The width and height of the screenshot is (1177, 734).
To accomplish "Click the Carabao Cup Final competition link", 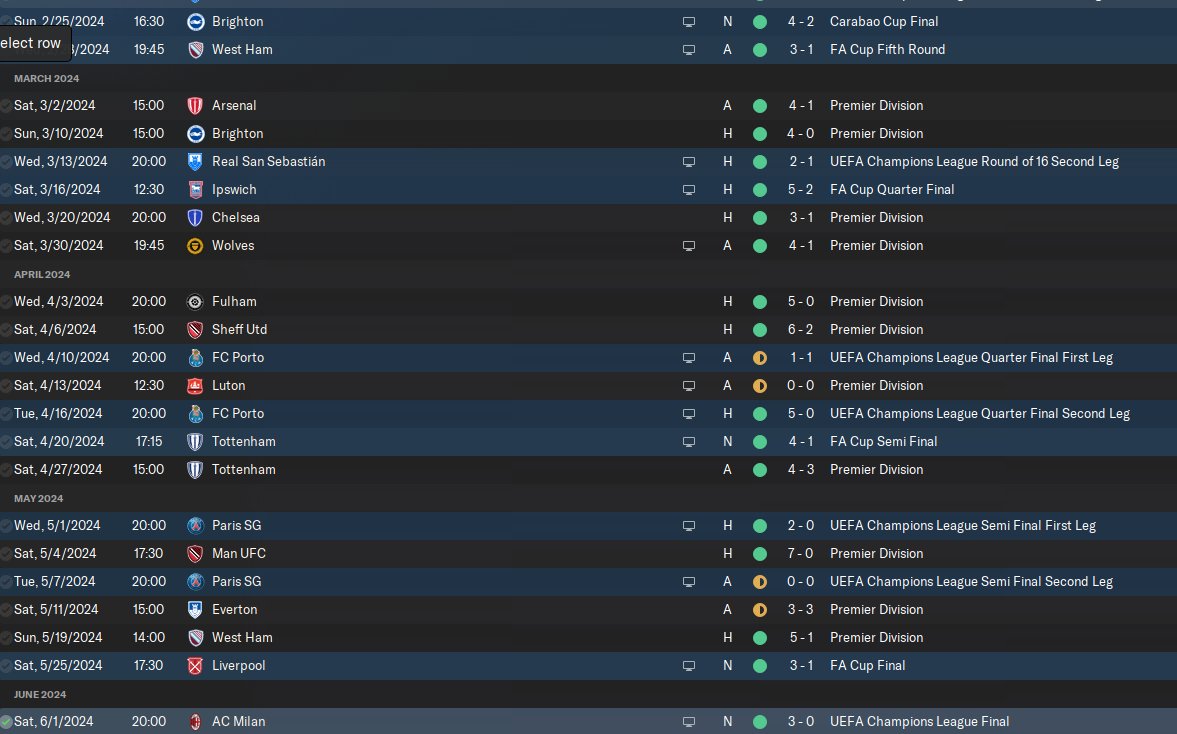I will click(884, 22).
